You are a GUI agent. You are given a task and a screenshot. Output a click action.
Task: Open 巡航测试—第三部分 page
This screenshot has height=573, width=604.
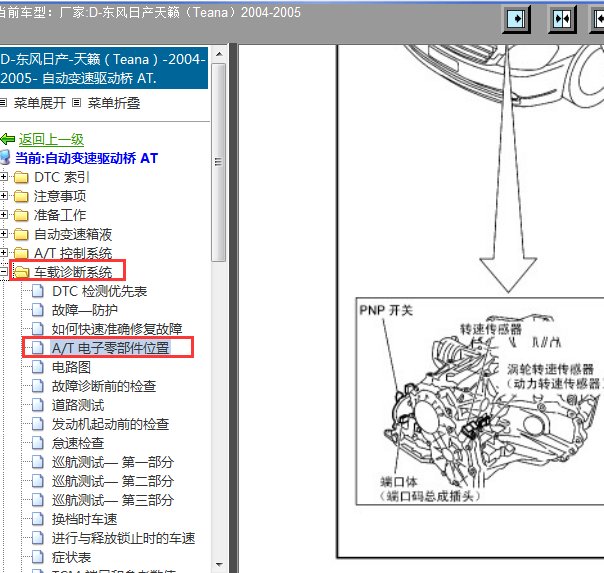click(113, 500)
